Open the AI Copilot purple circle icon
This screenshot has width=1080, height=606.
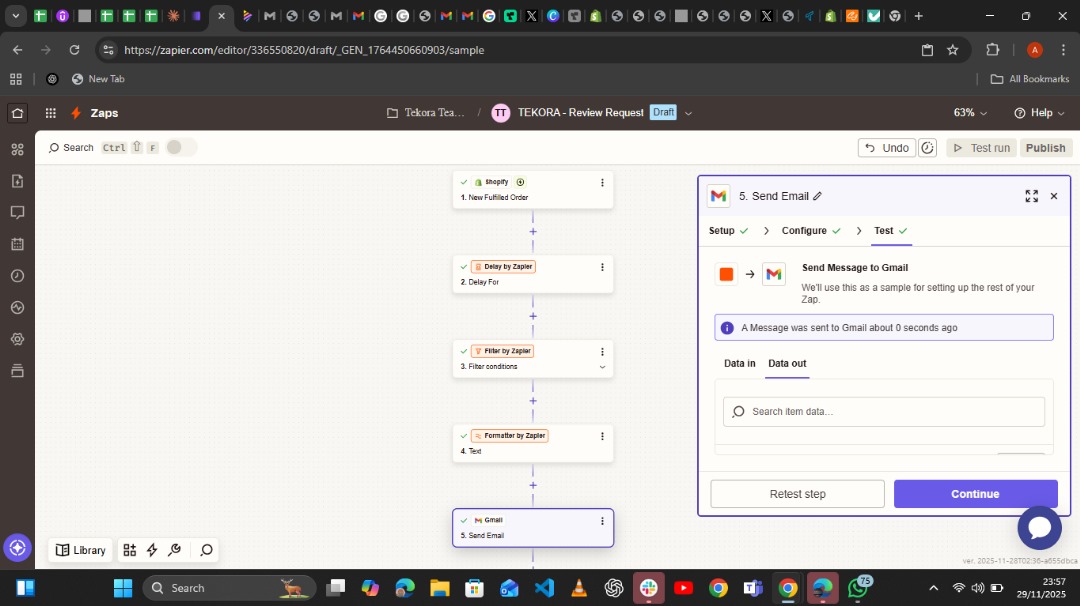[x=17, y=548]
